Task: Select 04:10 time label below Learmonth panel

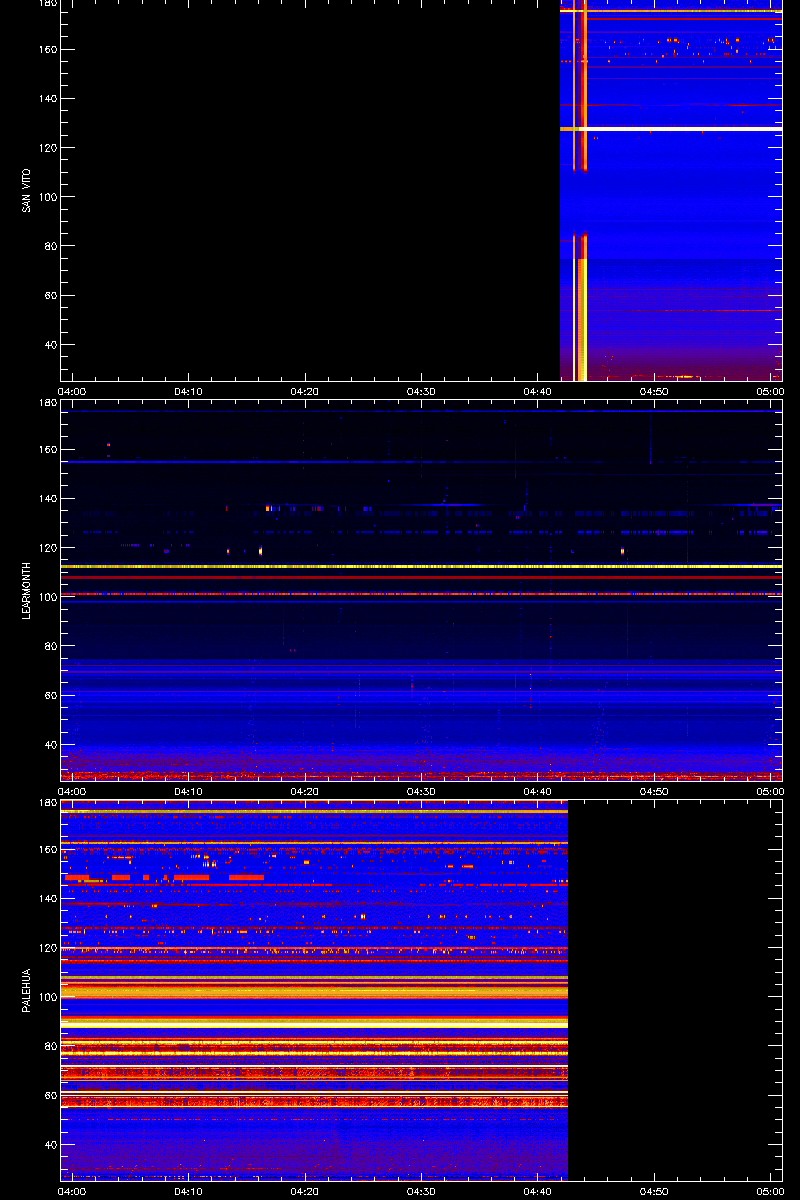Action: (189, 792)
